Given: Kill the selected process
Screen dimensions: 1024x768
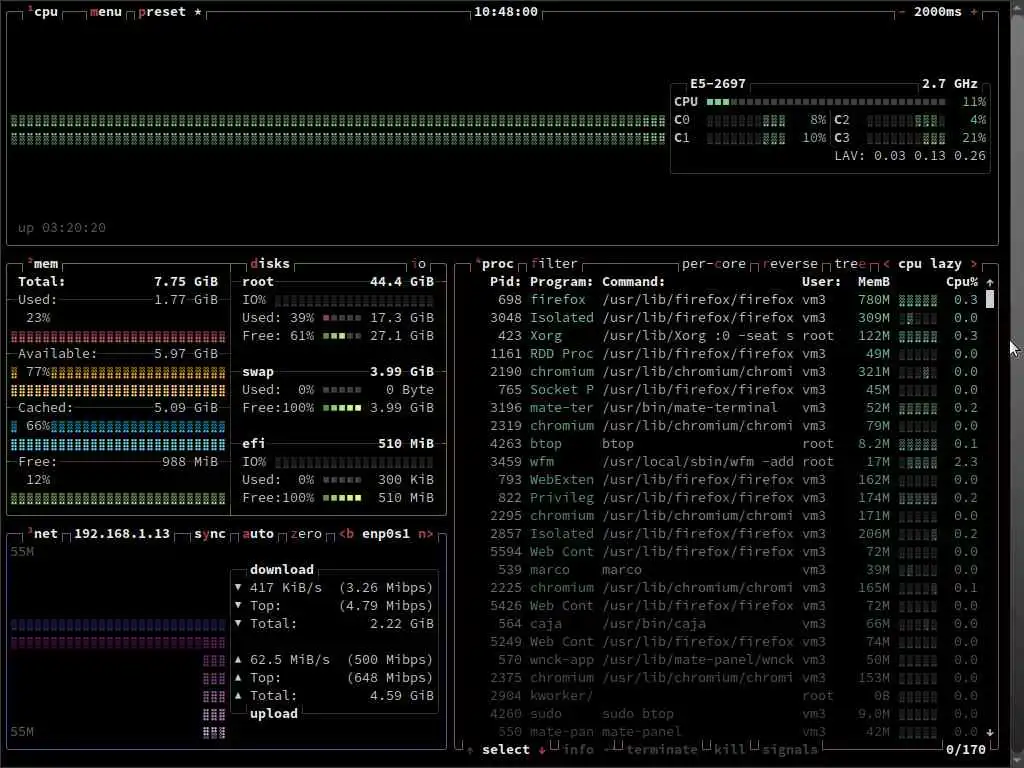Looking at the screenshot, I should point(729,750).
